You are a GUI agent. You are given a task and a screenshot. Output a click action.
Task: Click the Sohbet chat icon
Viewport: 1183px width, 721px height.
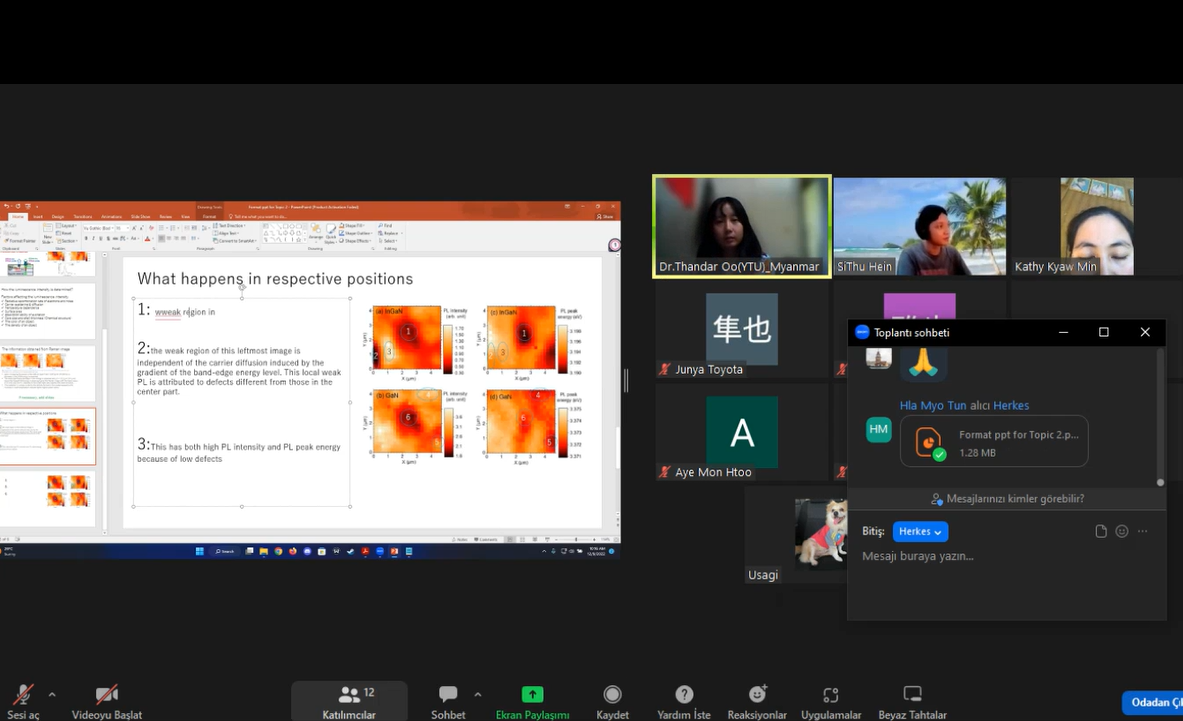(x=448, y=695)
